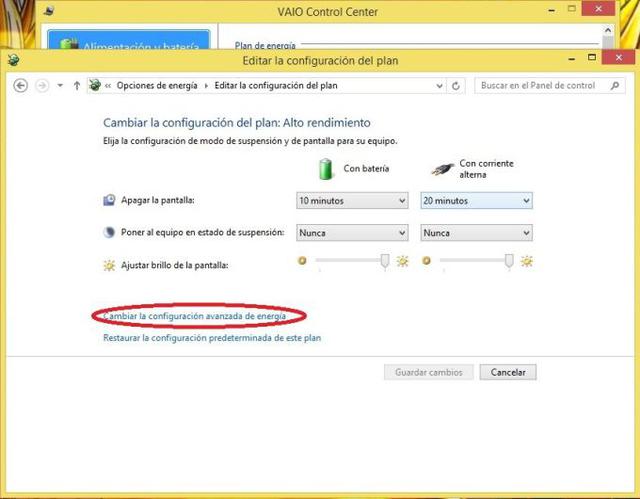
Task: Open the AC screen-off dropdown showing 20 minutos
Action: pos(476,201)
